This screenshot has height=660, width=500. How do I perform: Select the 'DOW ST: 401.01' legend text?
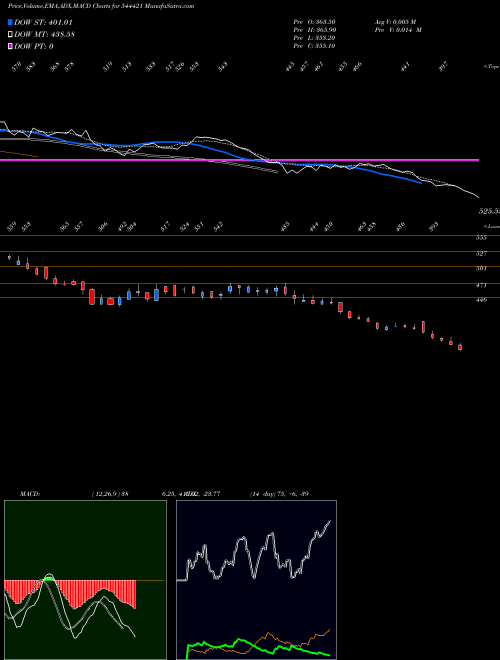[x=43, y=22]
